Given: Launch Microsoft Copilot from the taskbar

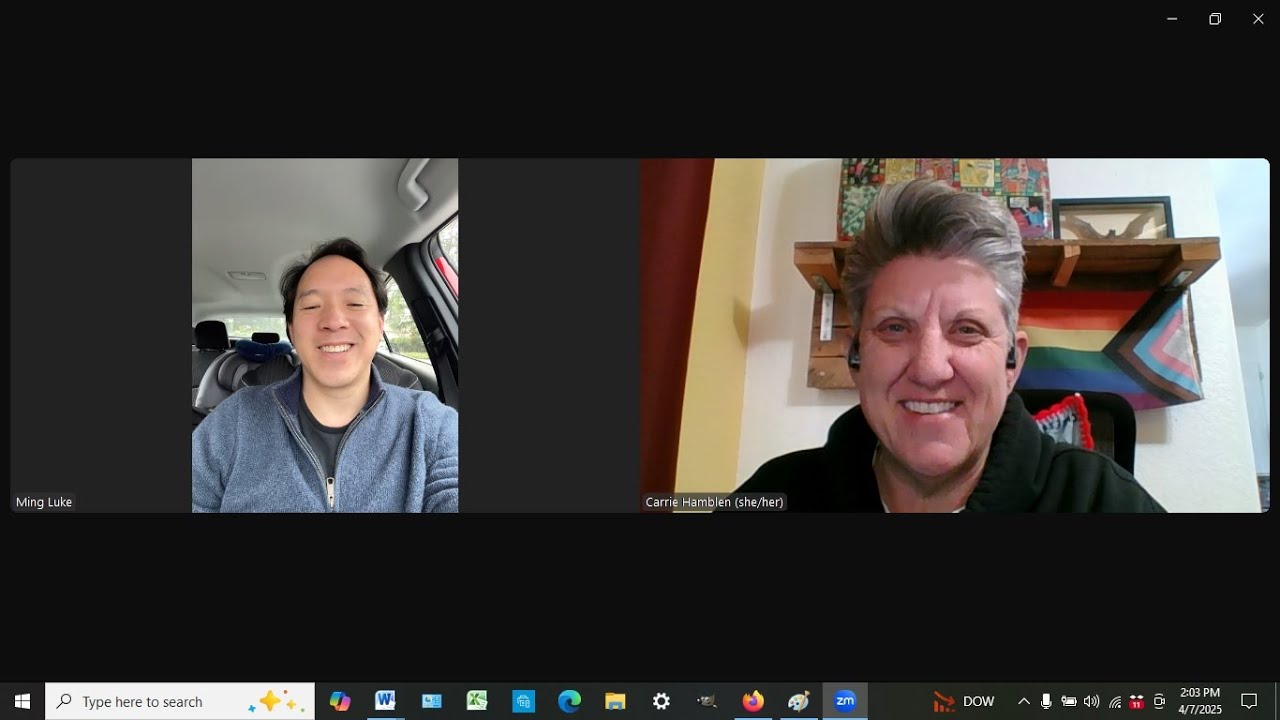Looking at the screenshot, I should coord(340,701).
